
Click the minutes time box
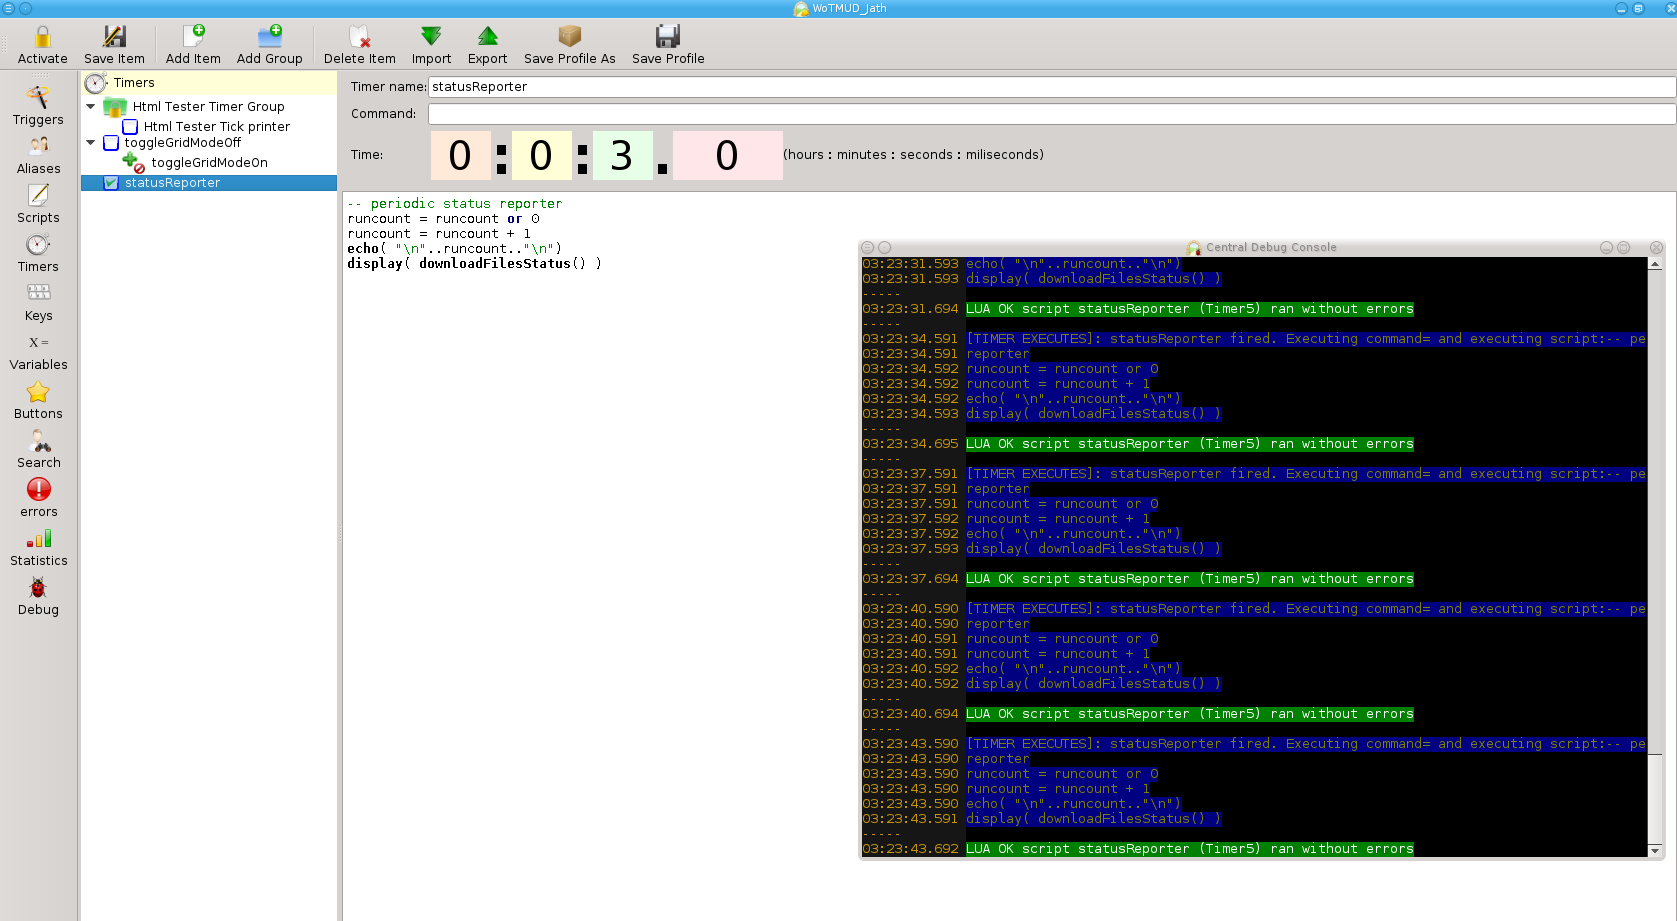click(541, 155)
